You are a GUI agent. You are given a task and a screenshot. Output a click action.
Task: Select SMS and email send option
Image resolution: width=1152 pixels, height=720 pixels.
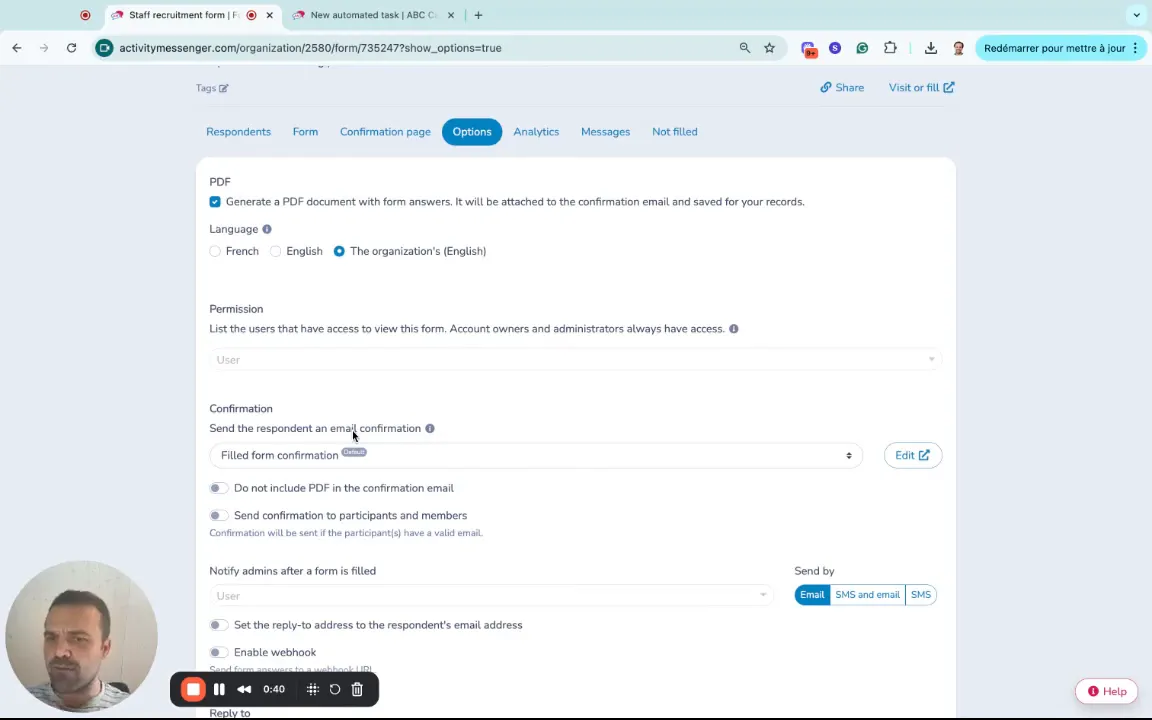tap(867, 595)
